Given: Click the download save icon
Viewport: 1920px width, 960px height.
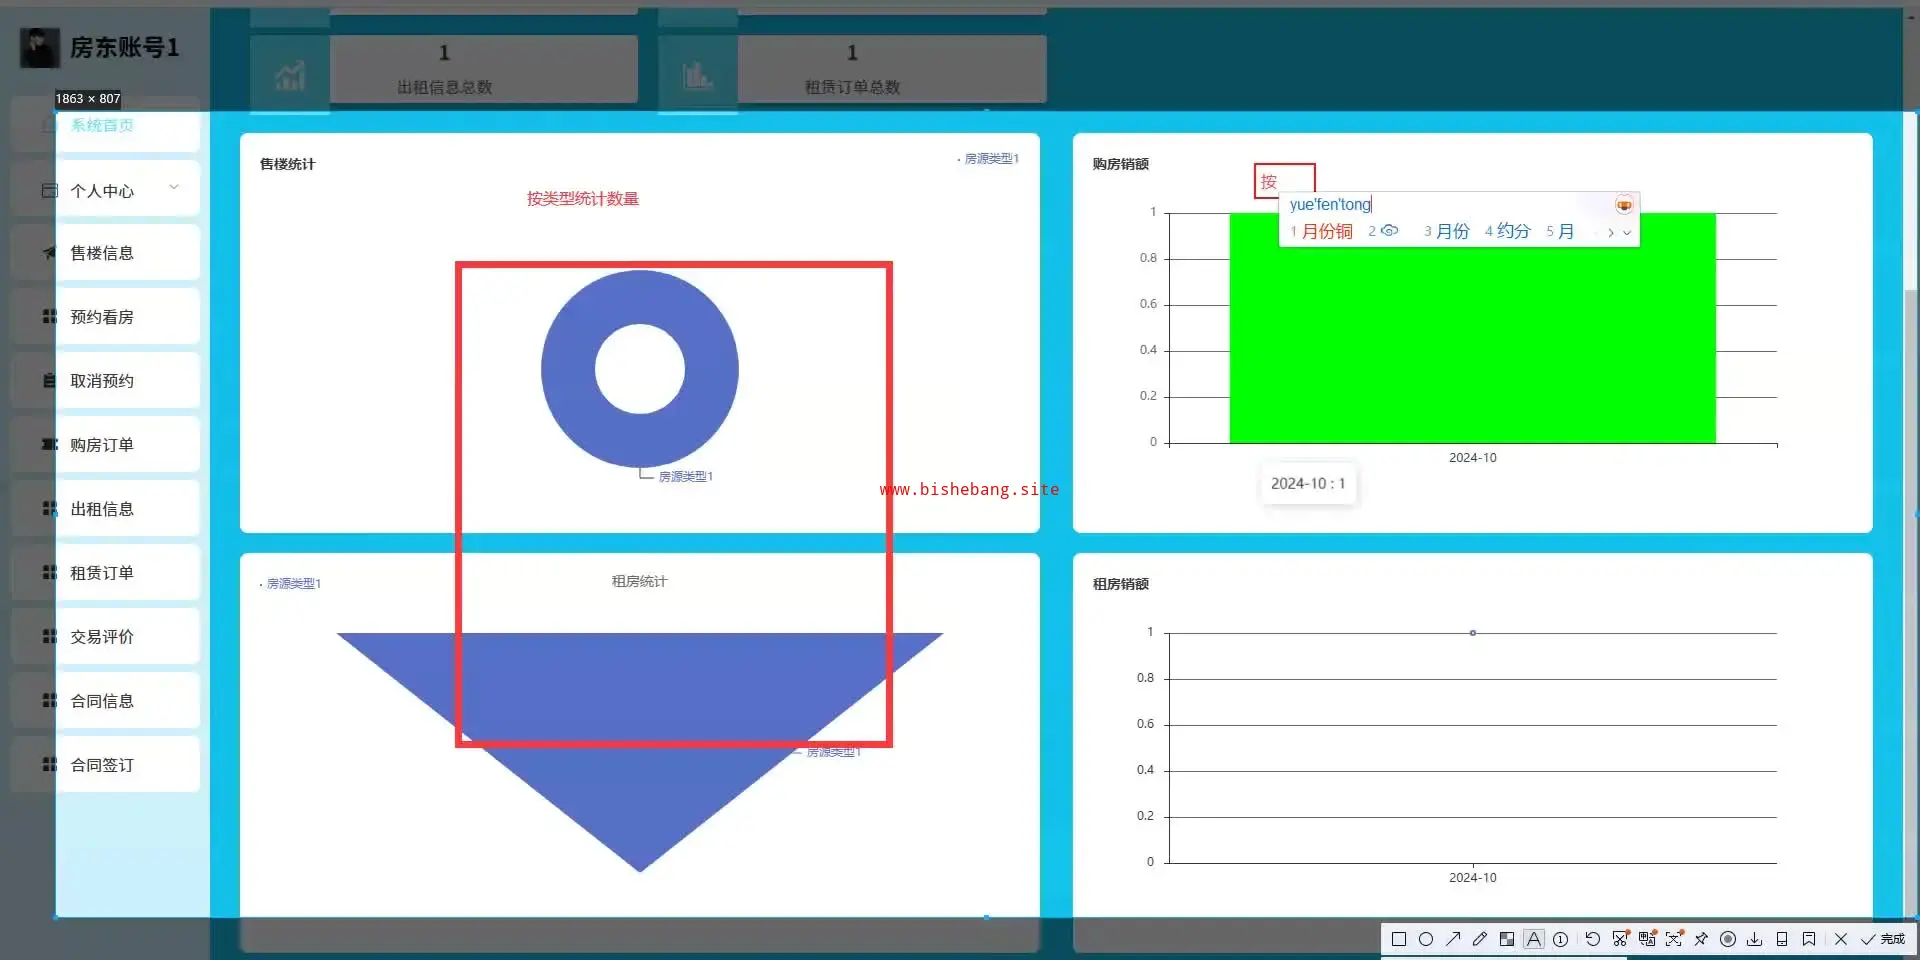Looking at the screenshot, I should coord(1754,939).
